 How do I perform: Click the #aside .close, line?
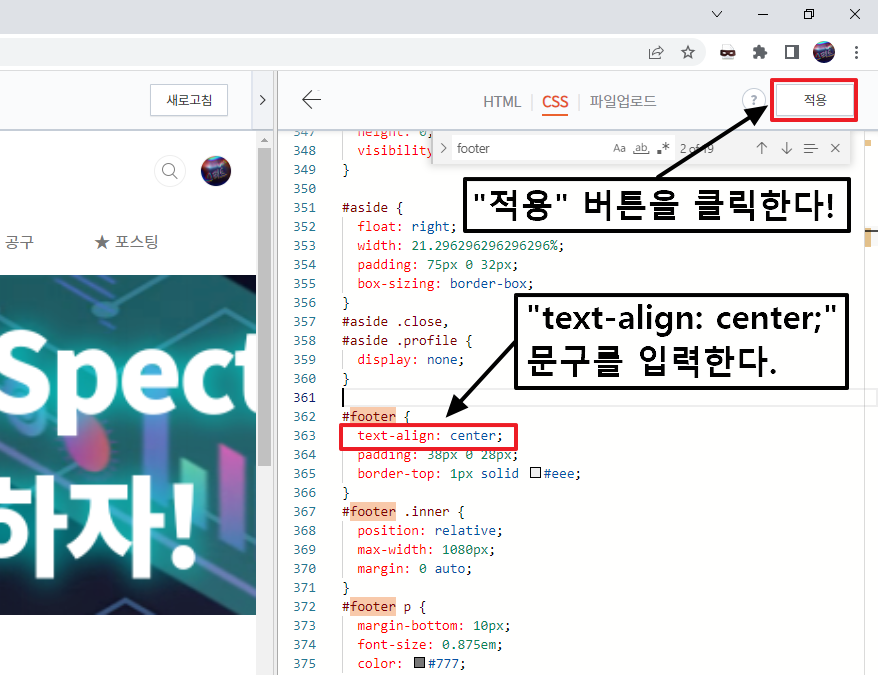395,322
